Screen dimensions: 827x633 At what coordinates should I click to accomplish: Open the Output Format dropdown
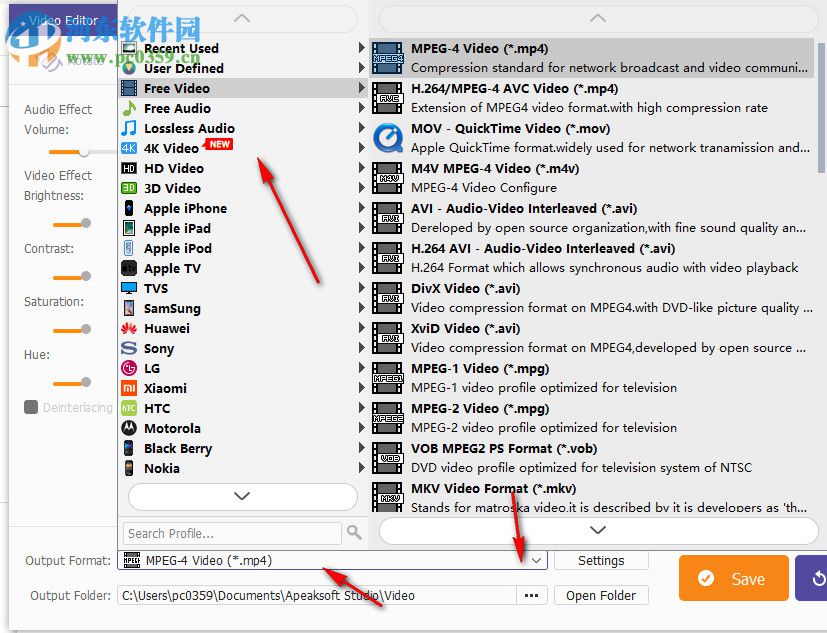(x=534, y=560)
